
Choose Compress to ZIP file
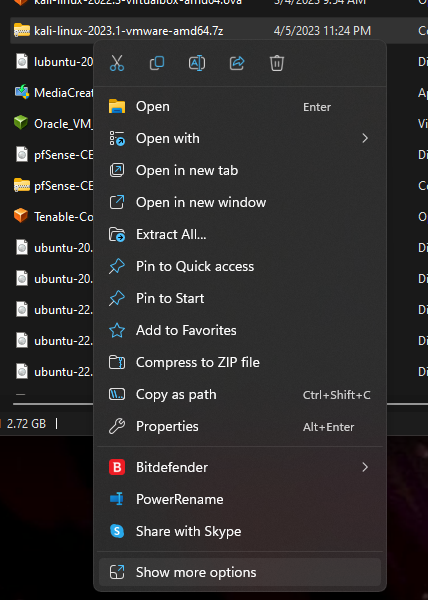(x=240, y=362)
